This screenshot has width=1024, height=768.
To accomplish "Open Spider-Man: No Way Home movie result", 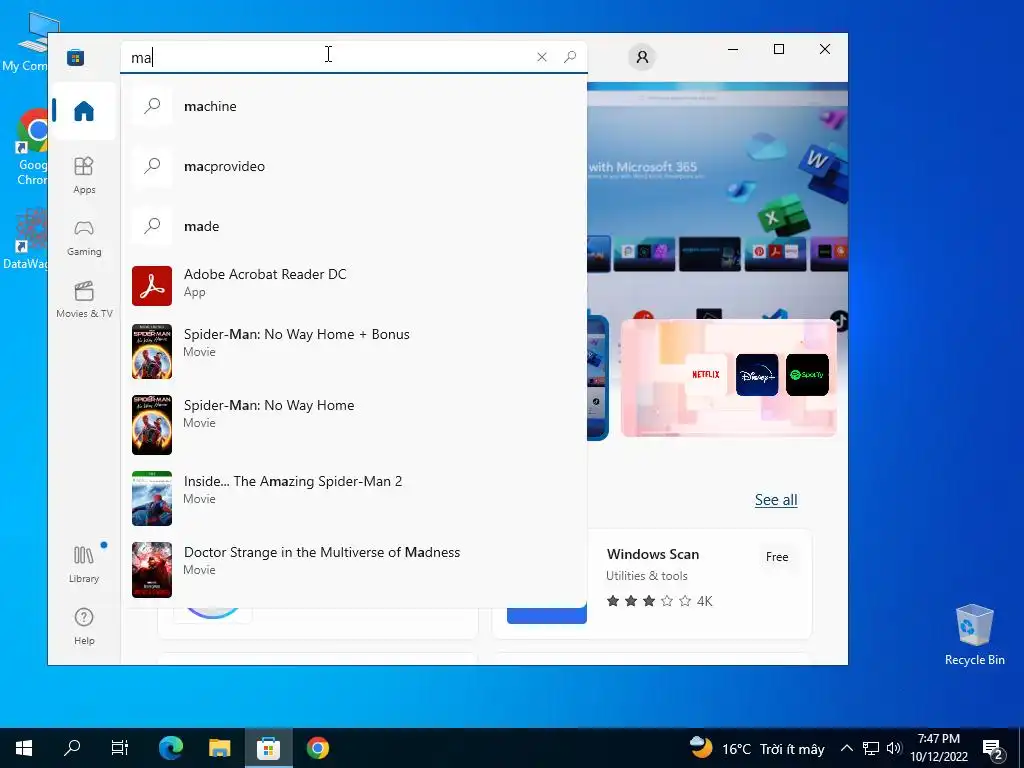I will tap(353, 424).
